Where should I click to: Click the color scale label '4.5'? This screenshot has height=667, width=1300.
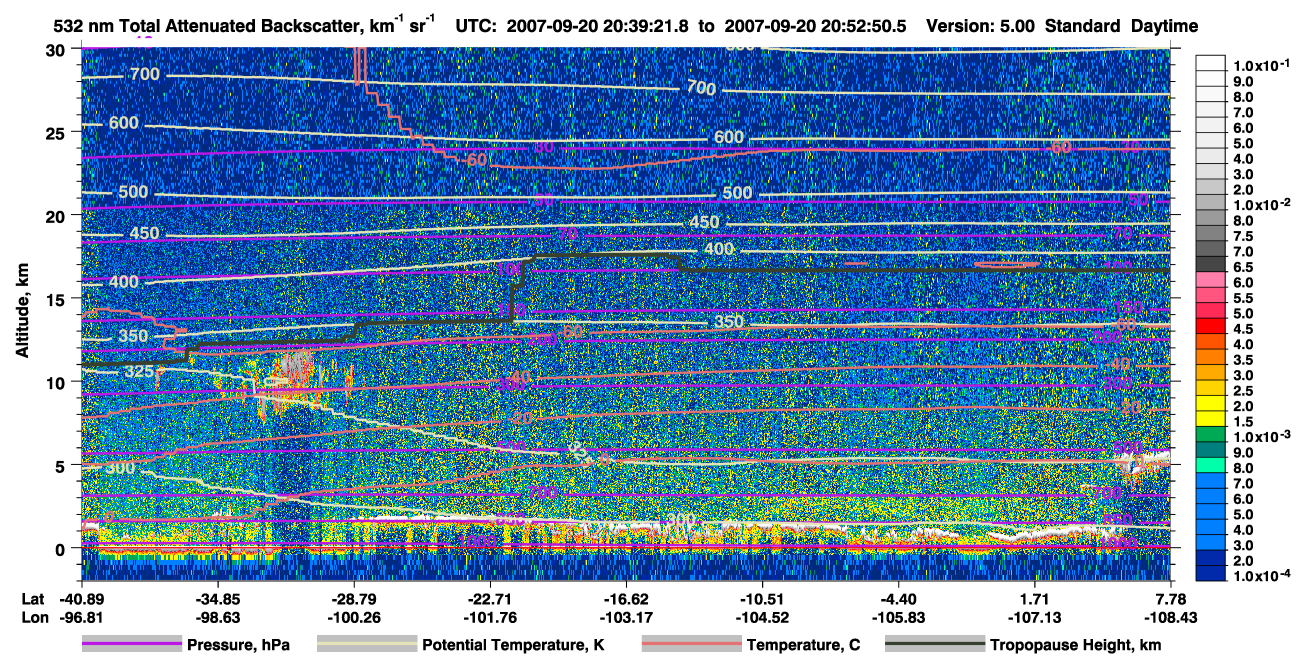coord(1244,329)
